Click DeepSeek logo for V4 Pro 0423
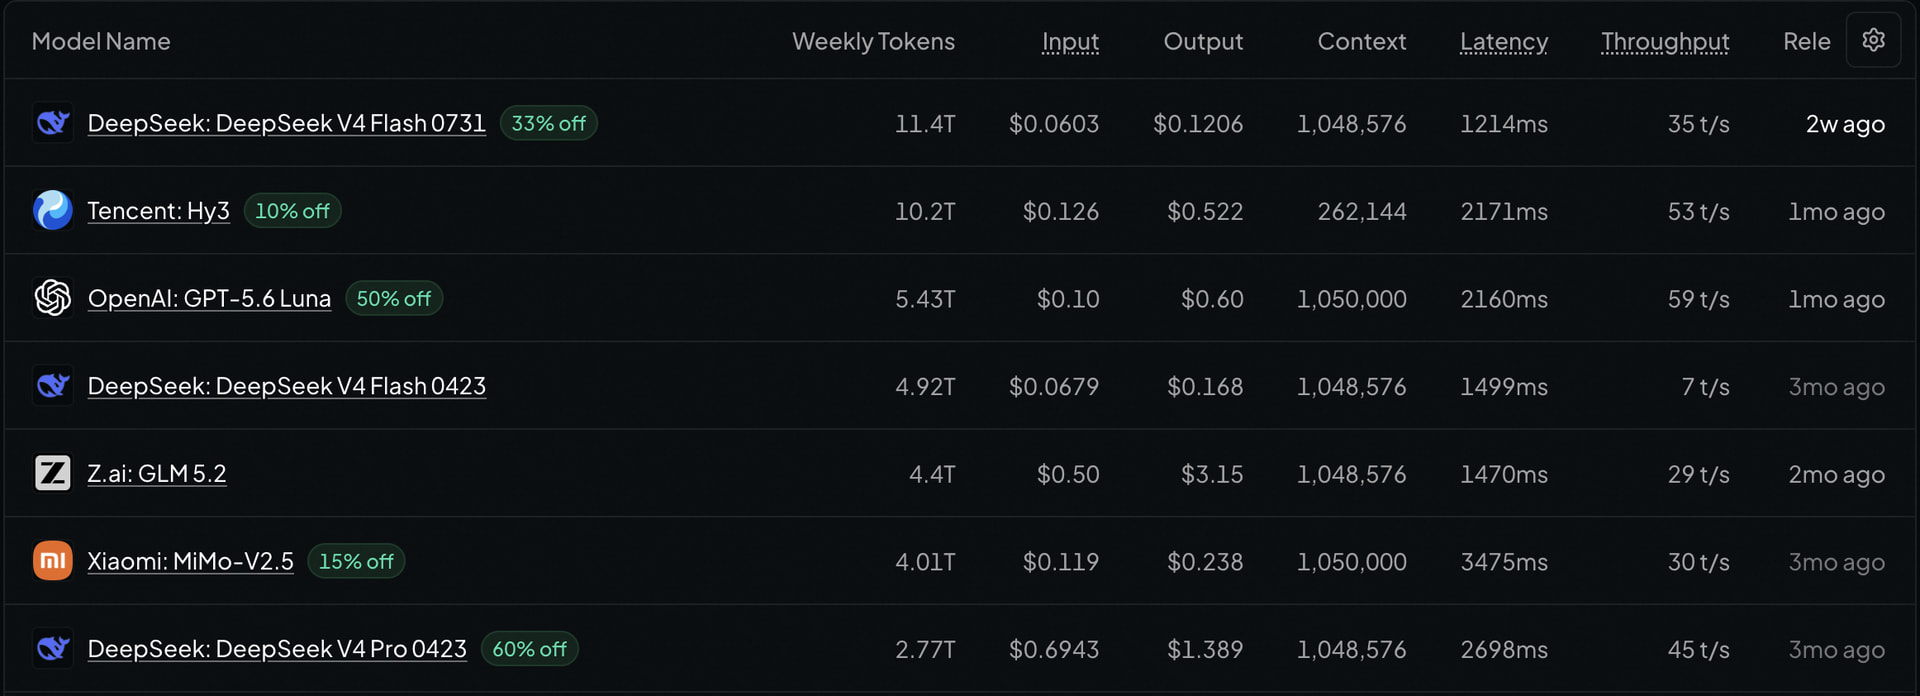Viewport: 1920px width, 696px height. (53, 649)
